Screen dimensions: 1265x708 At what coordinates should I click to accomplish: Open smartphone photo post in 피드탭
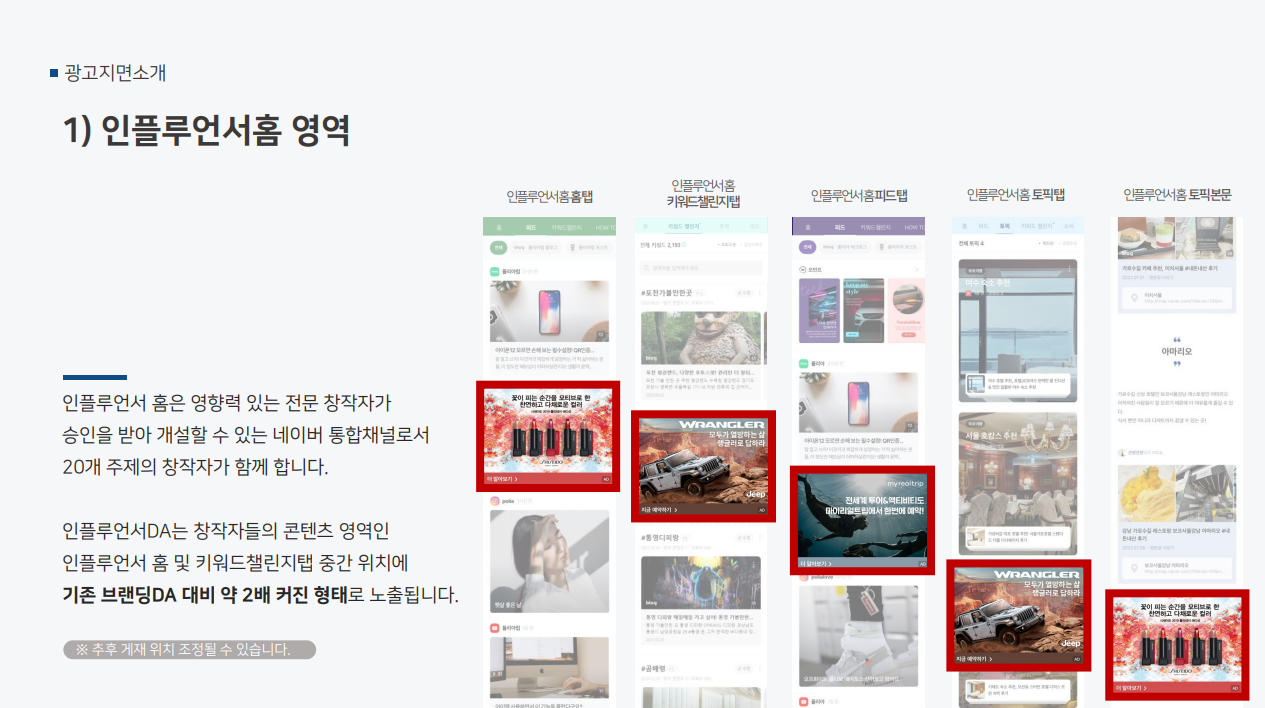coord(858,404)
